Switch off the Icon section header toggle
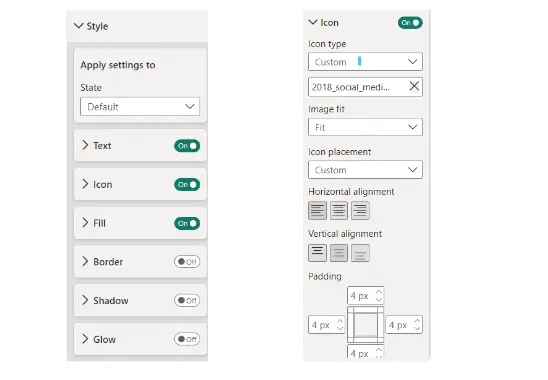The height and width of the screenshot is (380, 548). 410,23
